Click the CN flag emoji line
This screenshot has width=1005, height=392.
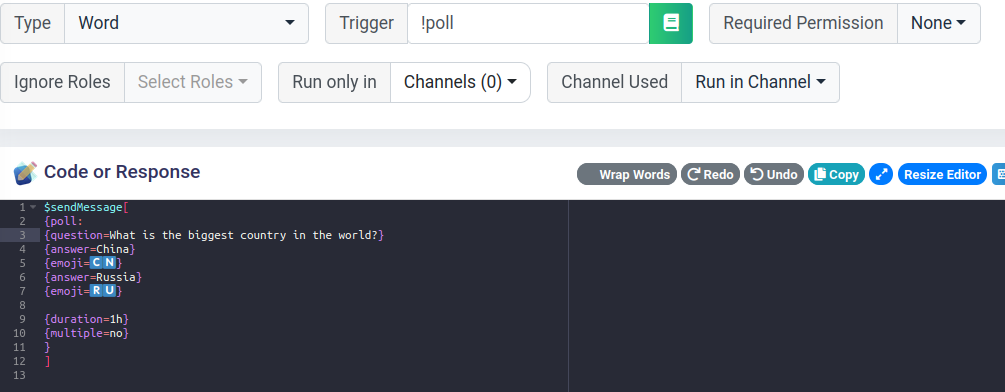(x=83, y=263)
